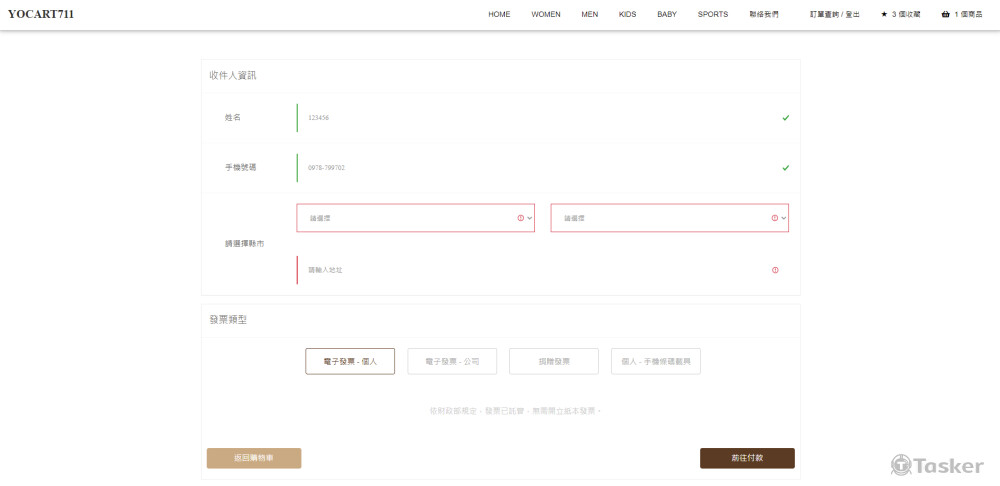Choose the 捐贈發票 invoice option
The image size is (1000, 486).
pos(554,361)
